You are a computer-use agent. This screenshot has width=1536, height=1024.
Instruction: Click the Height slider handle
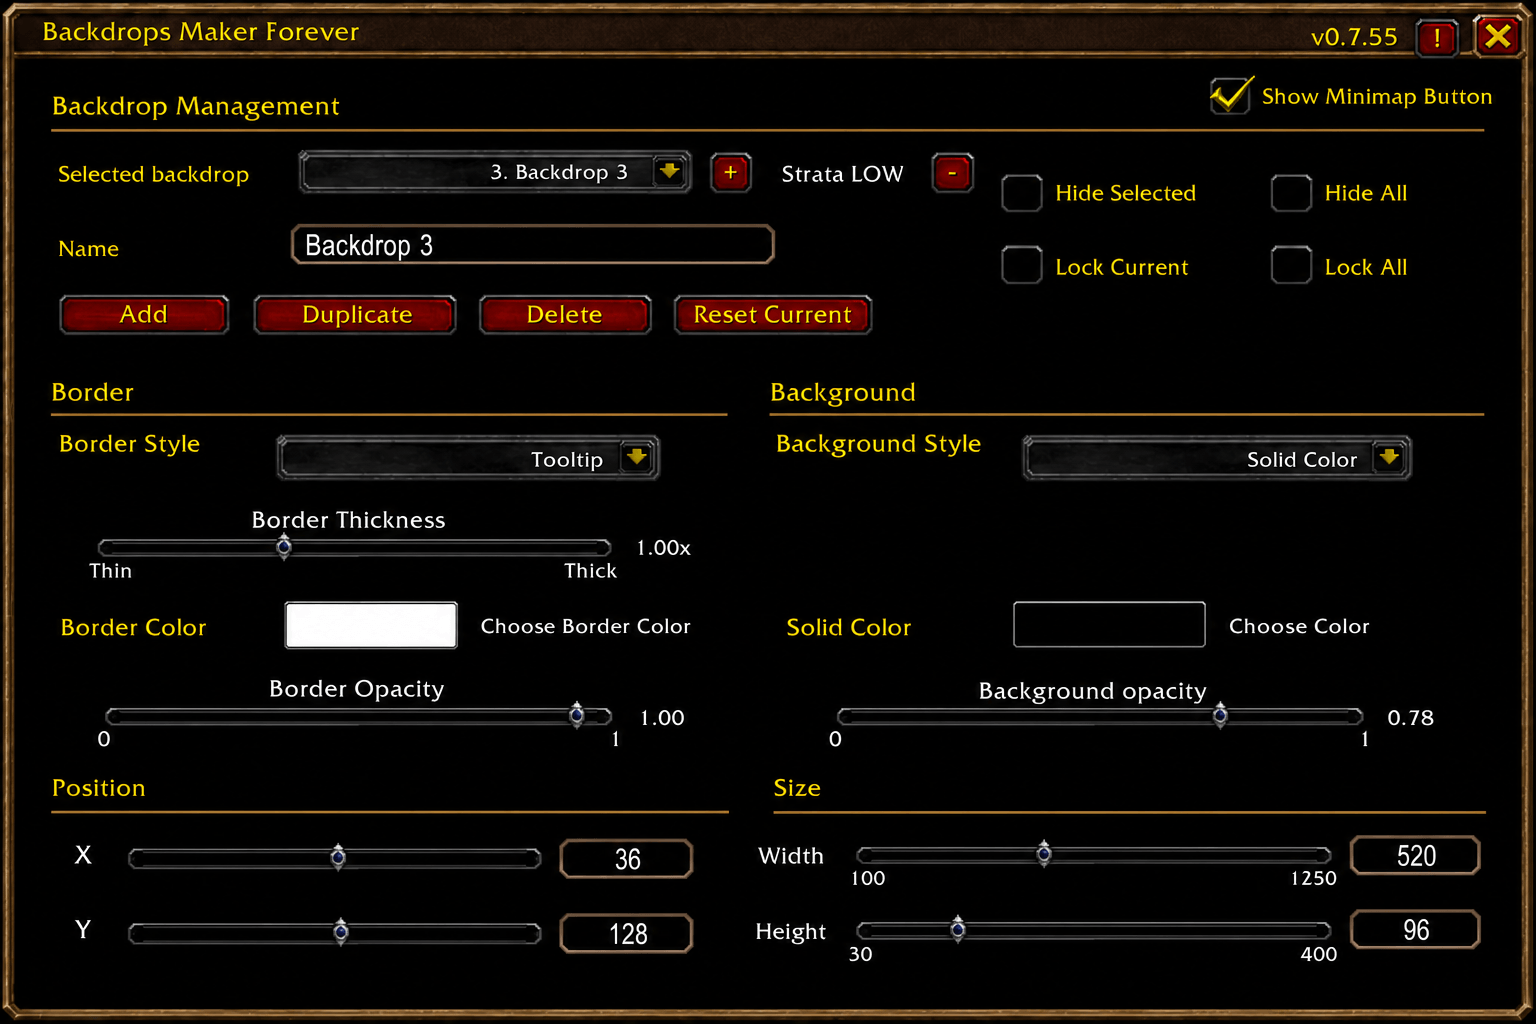pos(958,929)
